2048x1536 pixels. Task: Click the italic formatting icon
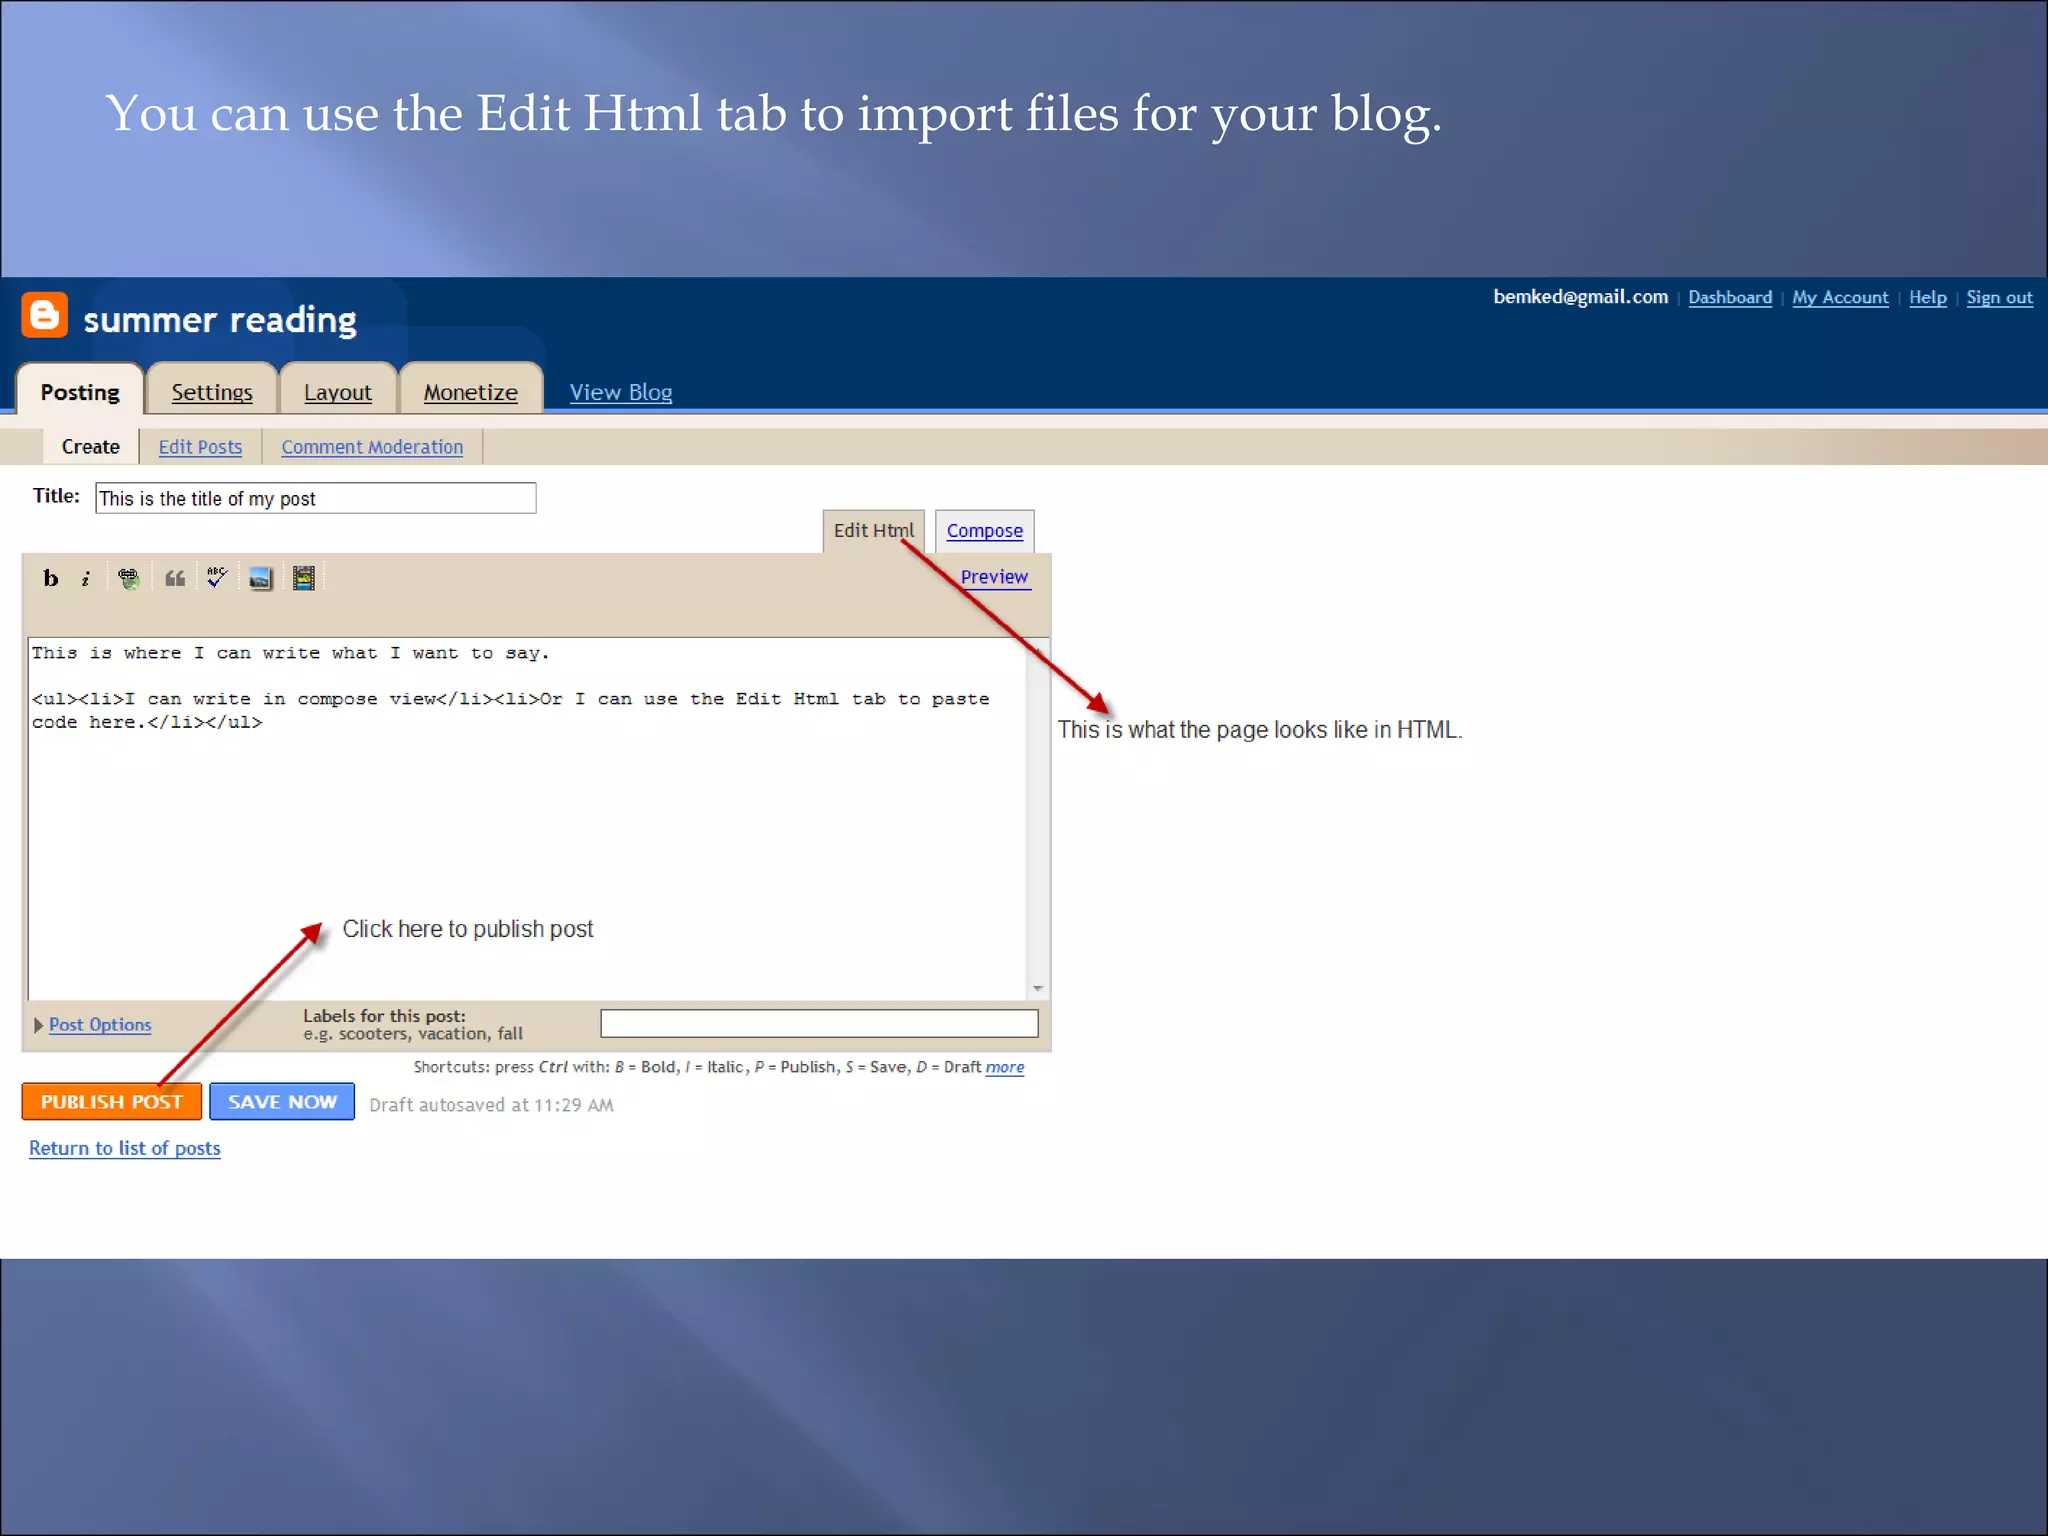[86, 578]
